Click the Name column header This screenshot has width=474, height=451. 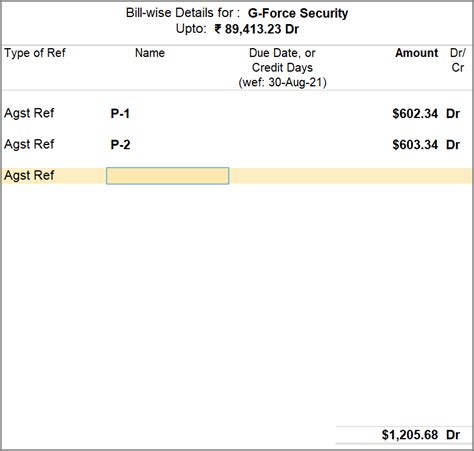150,53
